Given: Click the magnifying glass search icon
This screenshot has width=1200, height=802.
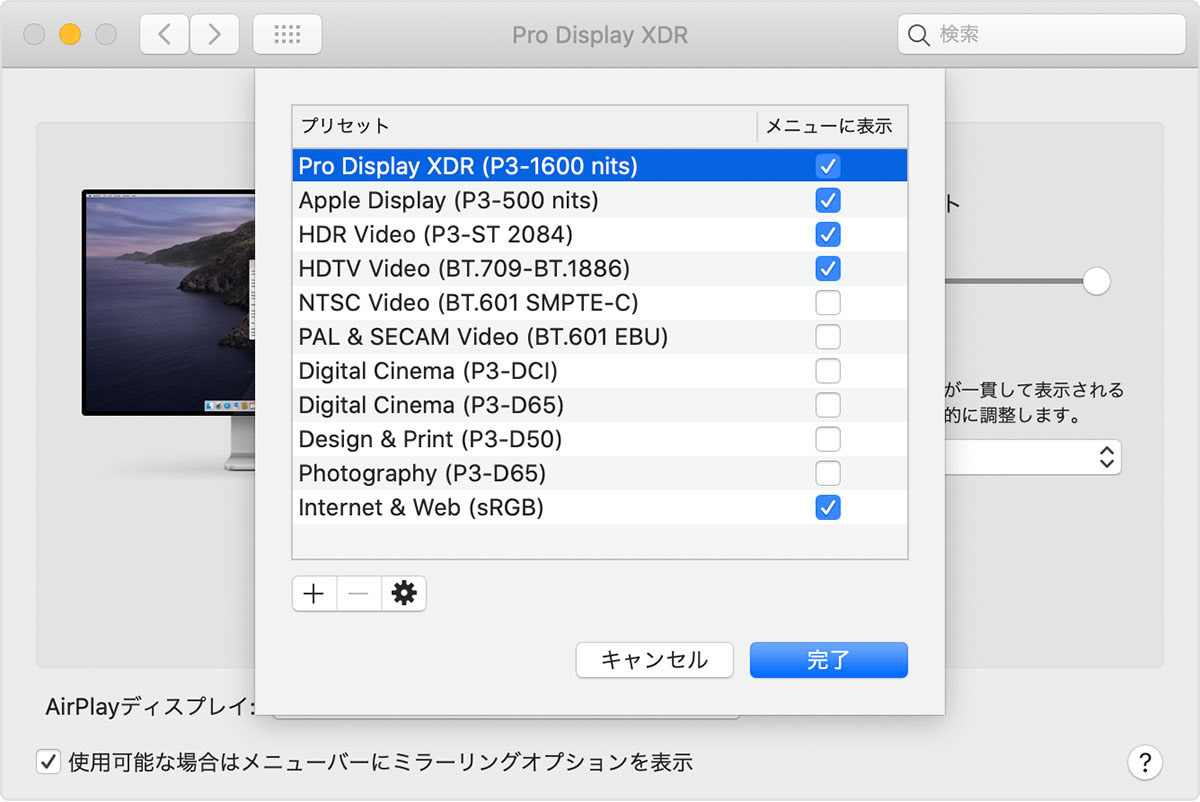Looking at the screenshot, I should [x=918, y=35].
